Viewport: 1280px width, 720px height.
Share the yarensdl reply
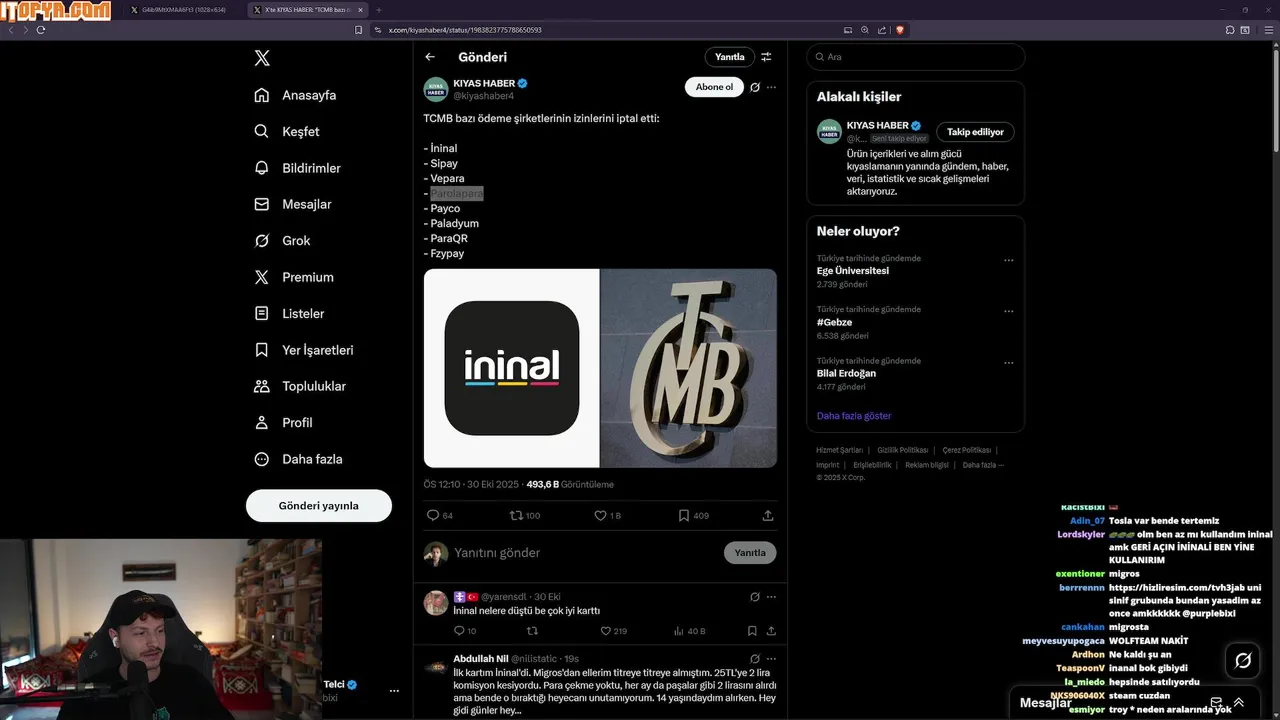click(x=771, y=631)
